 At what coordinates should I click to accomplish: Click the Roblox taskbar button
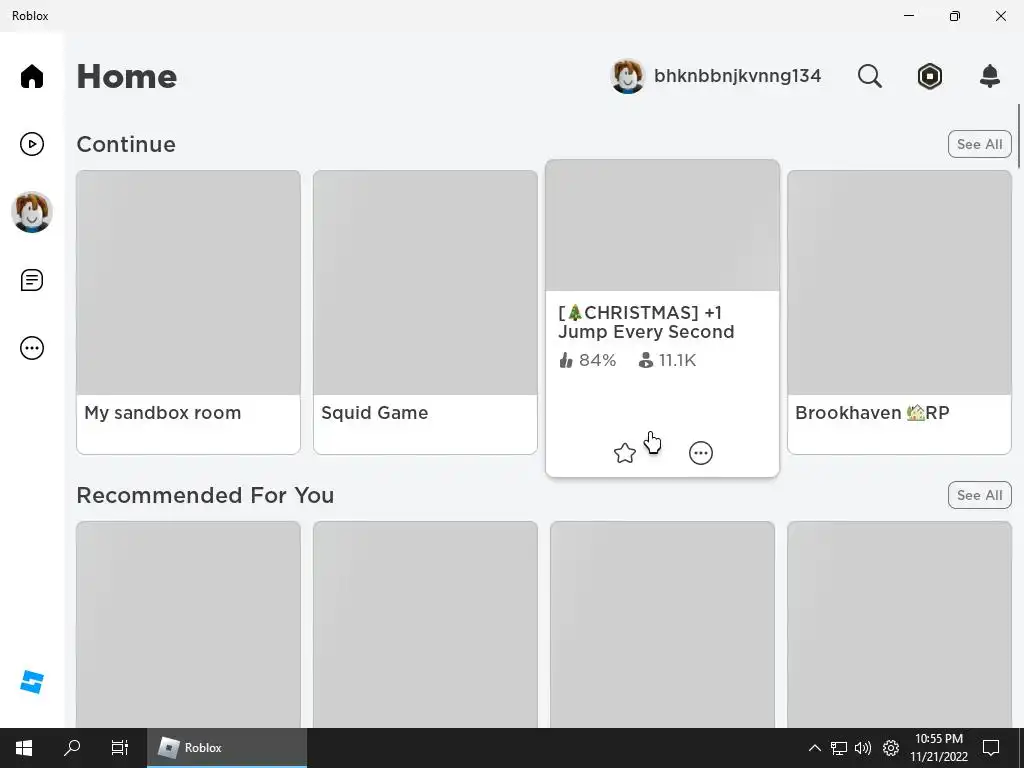coord(227,748)
